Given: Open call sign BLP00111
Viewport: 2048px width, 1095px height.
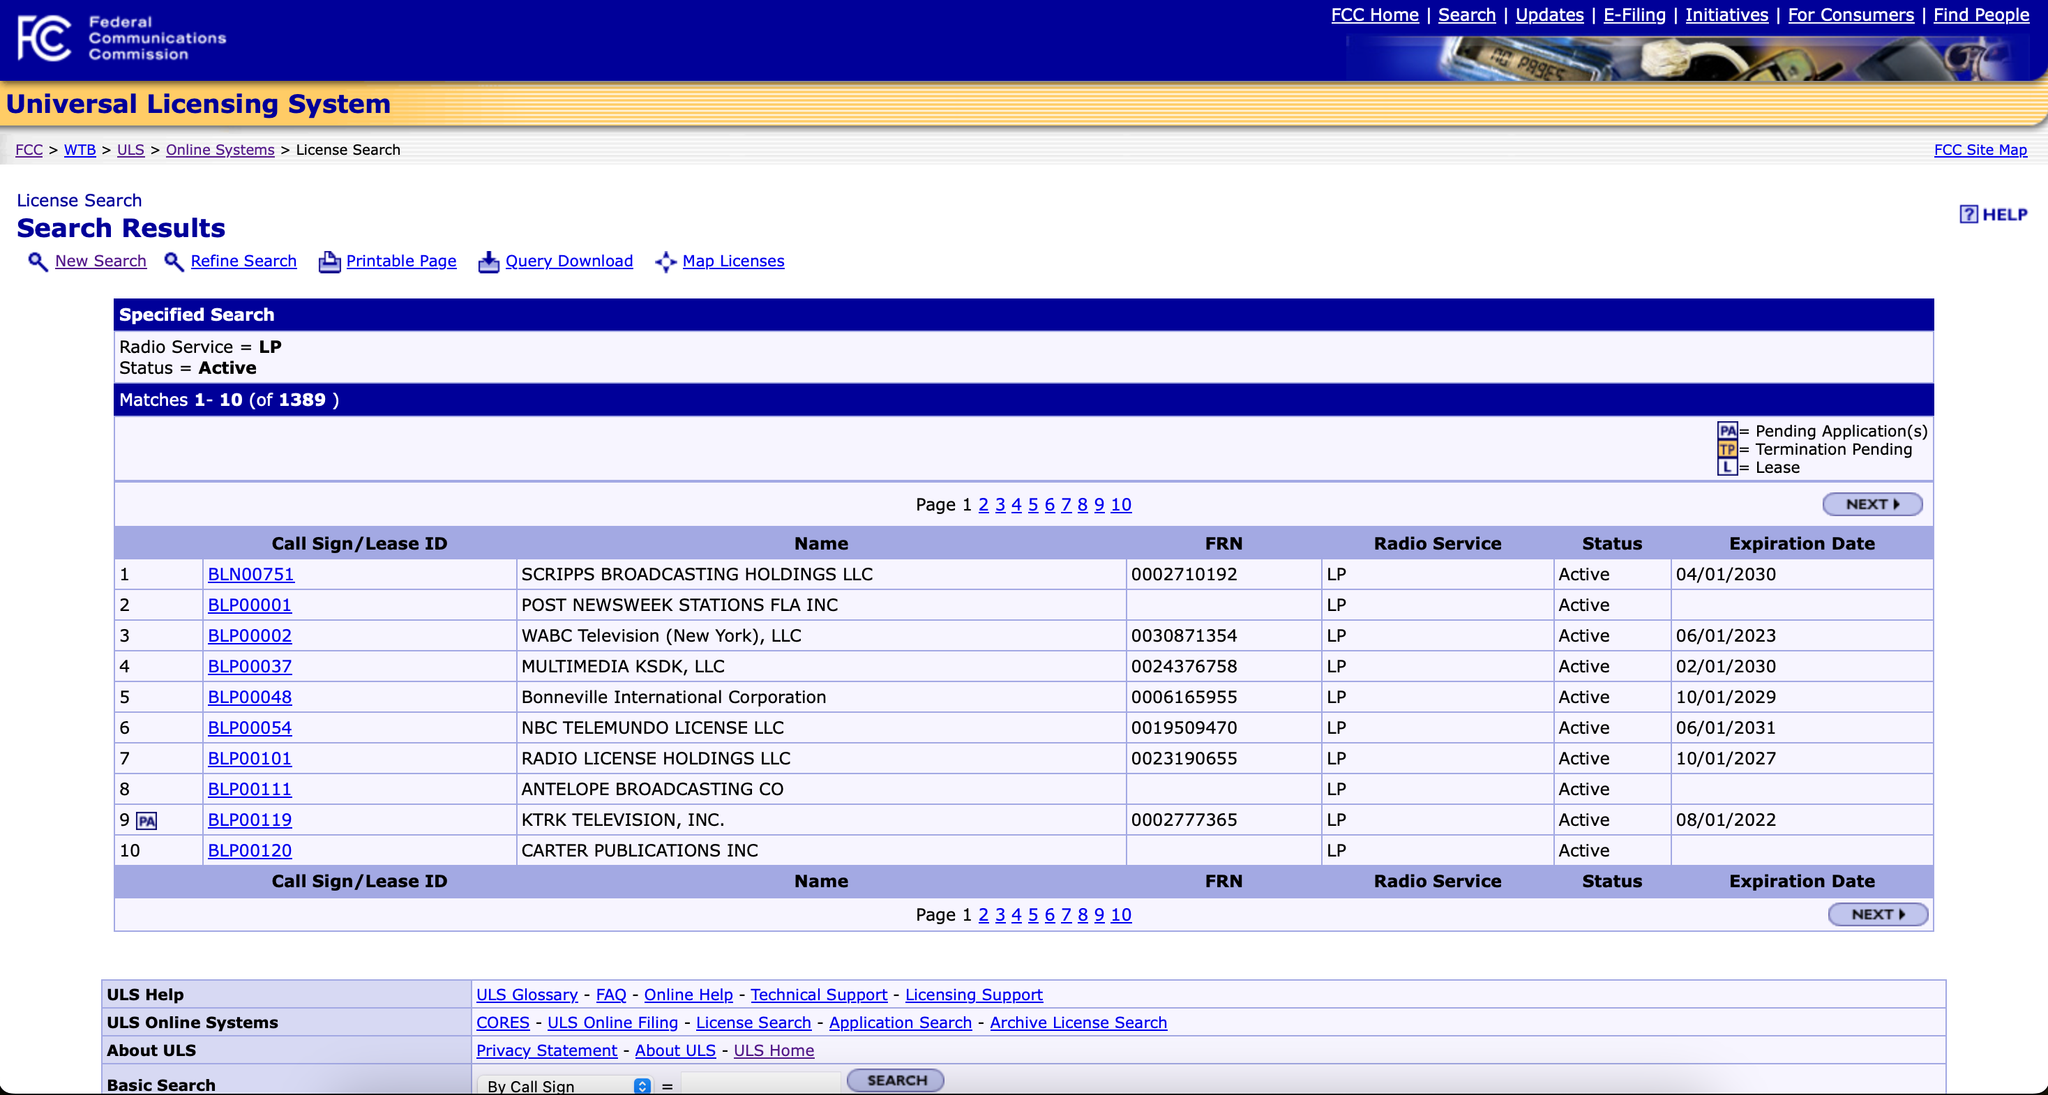Looking at the screenshot, I should click(250, 790).
